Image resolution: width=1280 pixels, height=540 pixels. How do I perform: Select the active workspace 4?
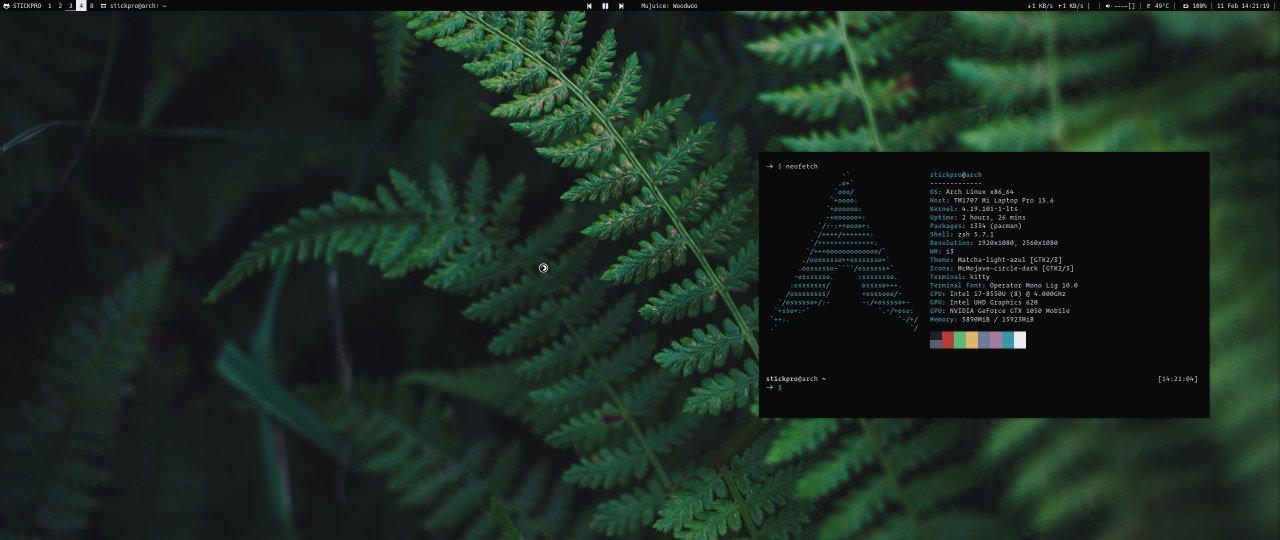[81, 6]
